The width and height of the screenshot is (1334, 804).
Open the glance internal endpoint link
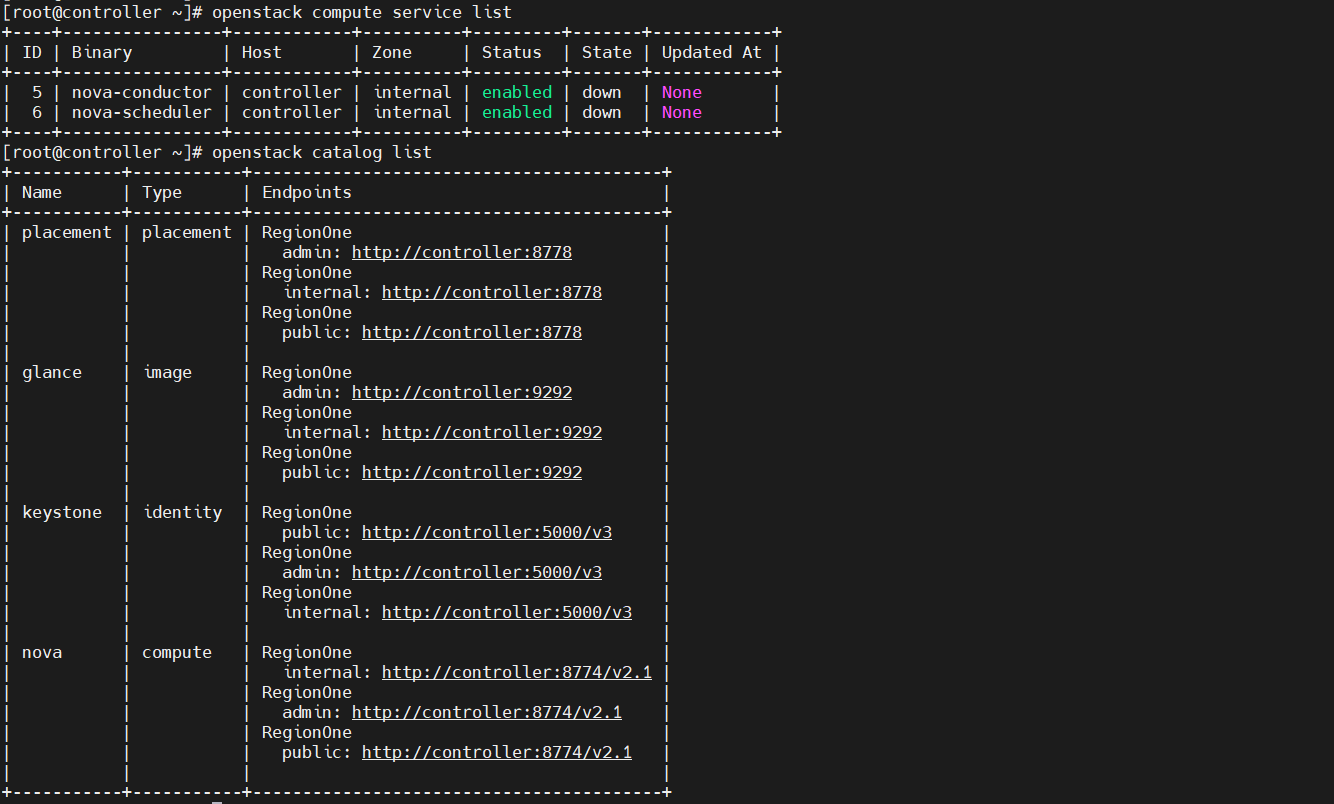[x=491, y=432]
